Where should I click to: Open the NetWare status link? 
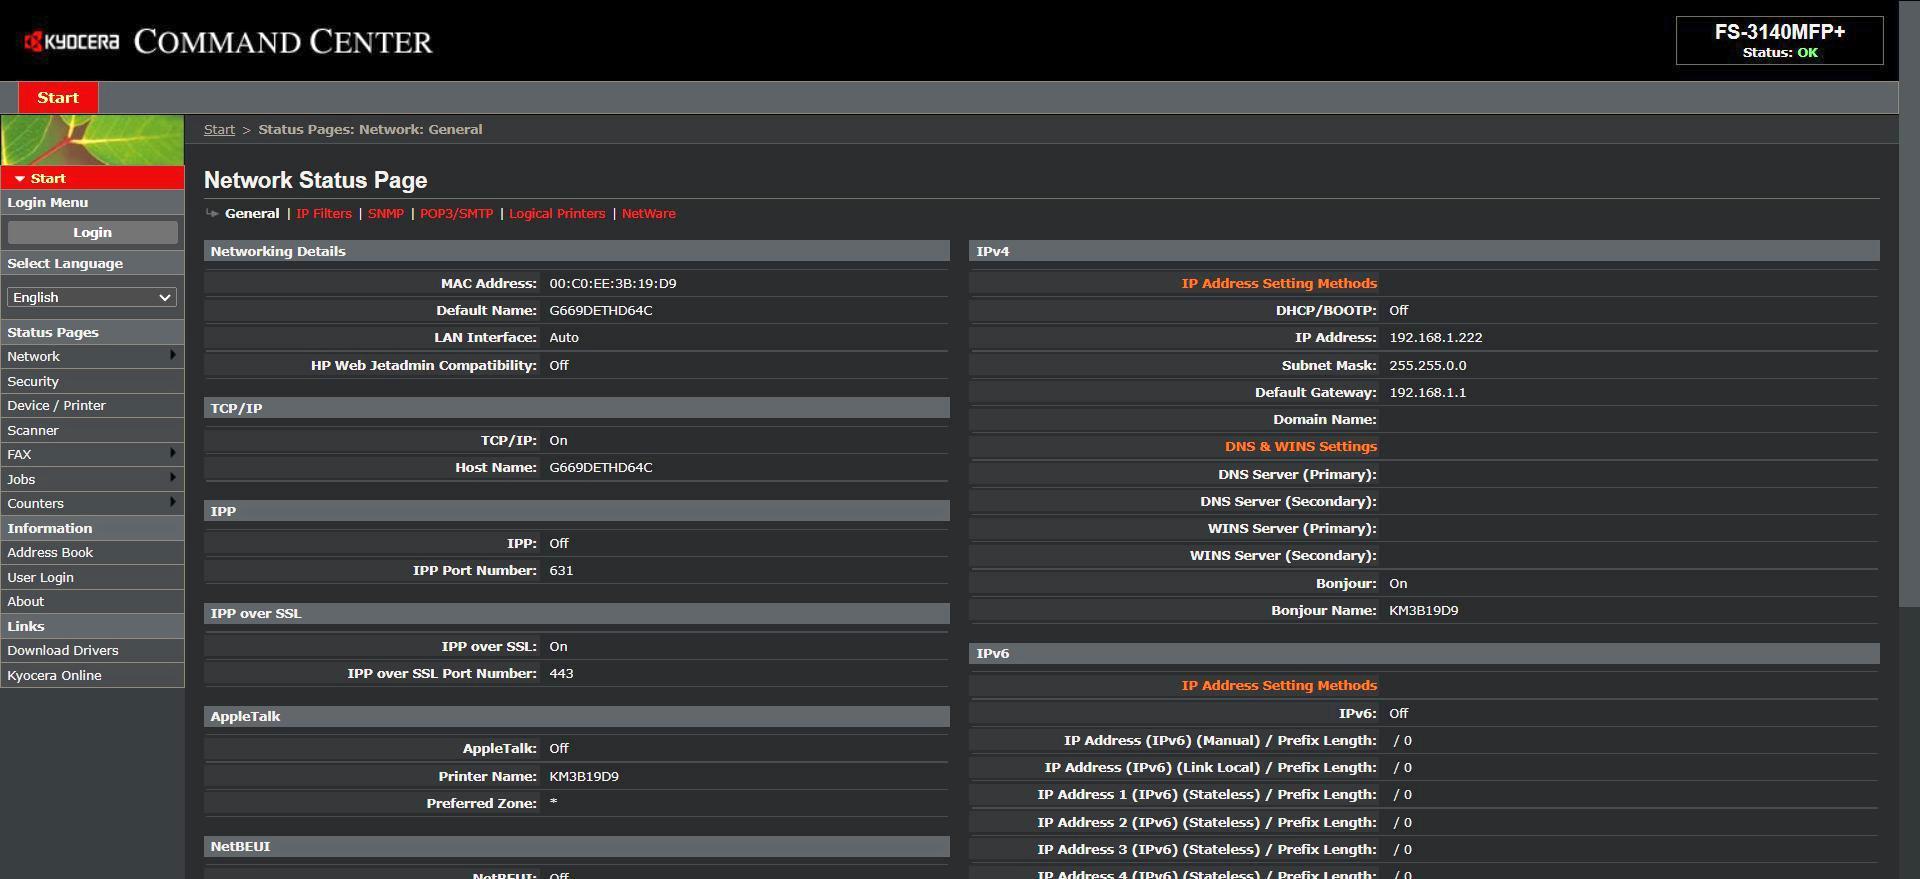coord(649,214)
